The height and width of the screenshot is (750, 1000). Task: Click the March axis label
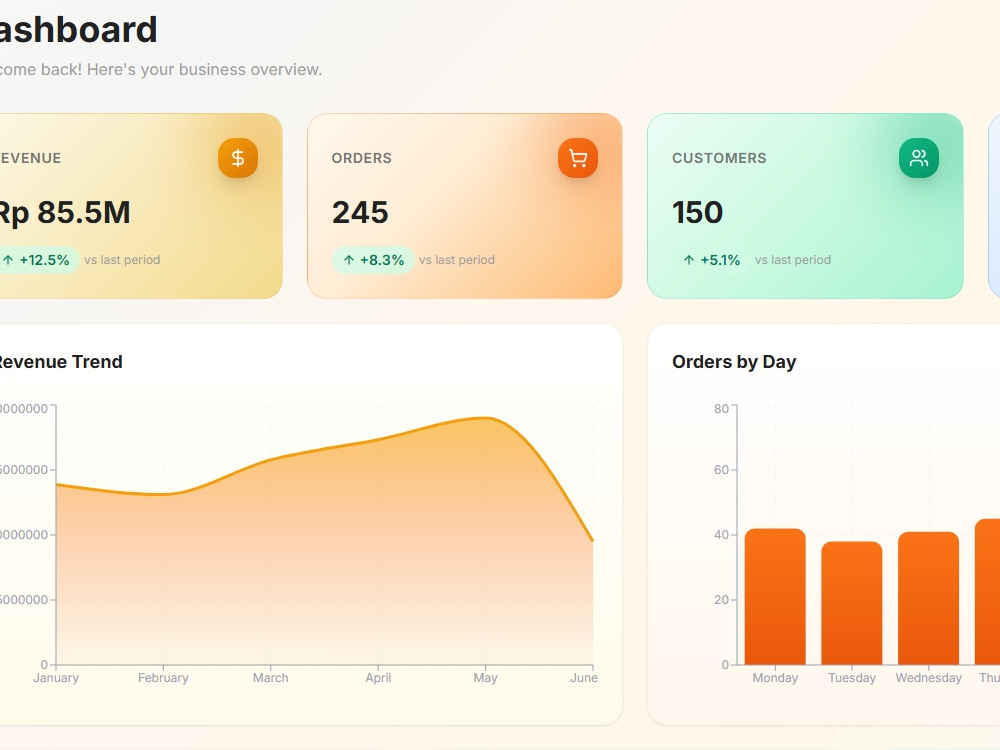270,678
